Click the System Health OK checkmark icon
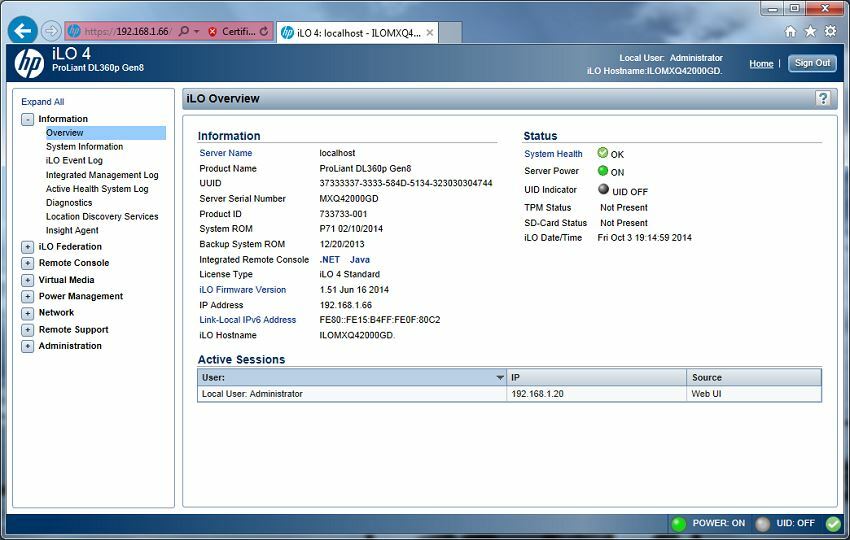The image size is (850, 540). pyautogui.click(x=603, y=153)
